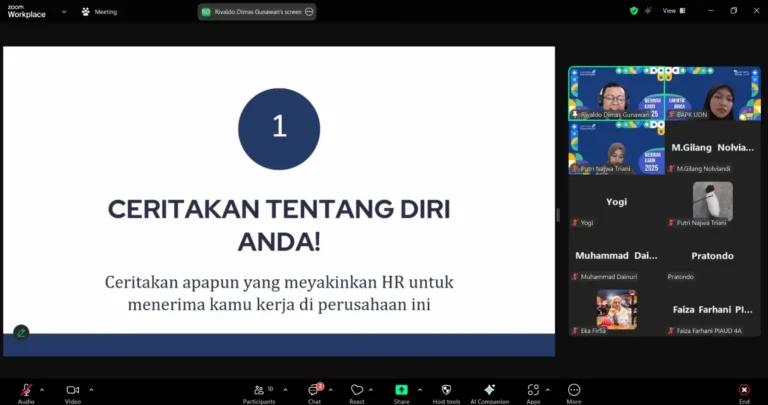Select Rivaldo Dimas Gunawan video tile

(x=617, y=94)
